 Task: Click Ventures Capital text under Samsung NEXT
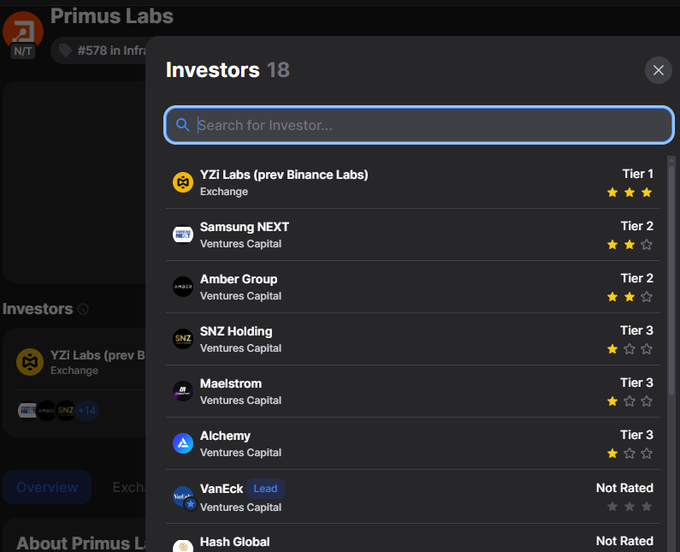[241, 244]
